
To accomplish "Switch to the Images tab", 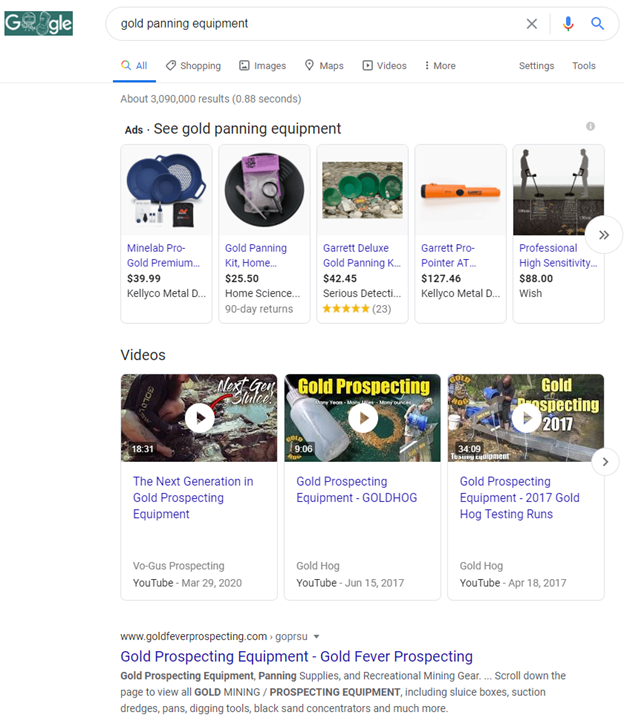I will coord(262,66).
